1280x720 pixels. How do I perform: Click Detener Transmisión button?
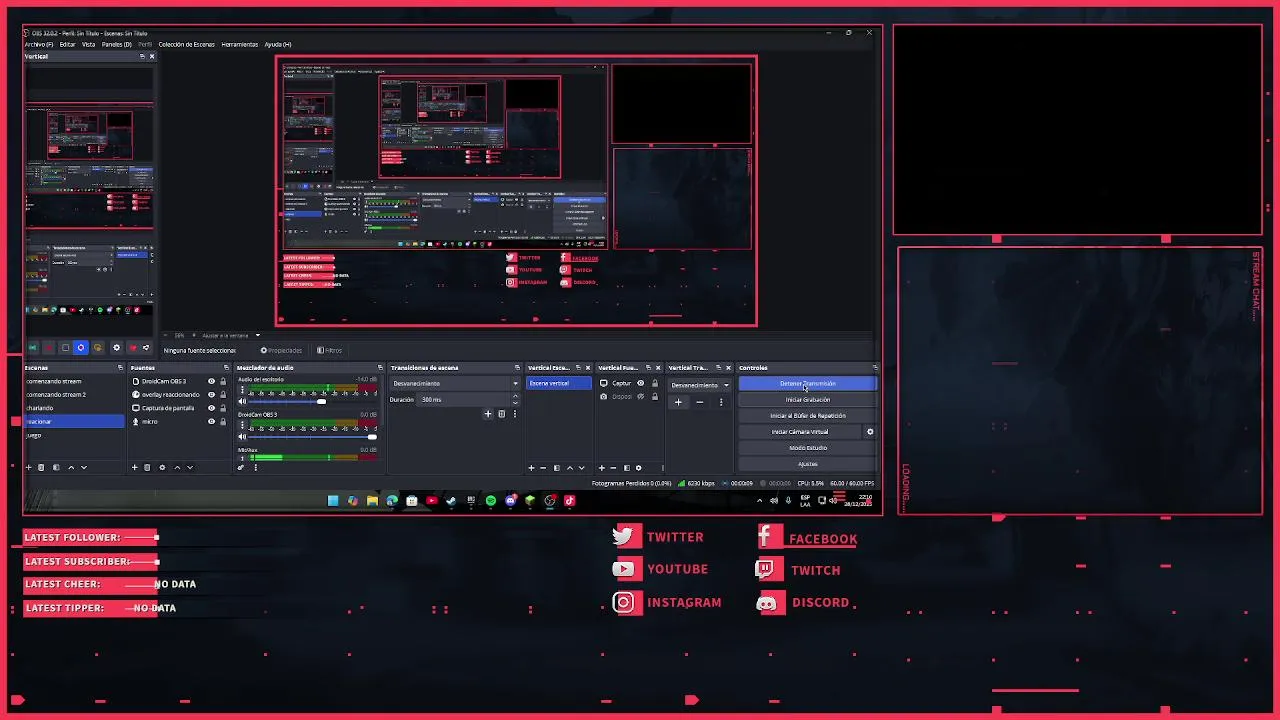coord(807,383)
